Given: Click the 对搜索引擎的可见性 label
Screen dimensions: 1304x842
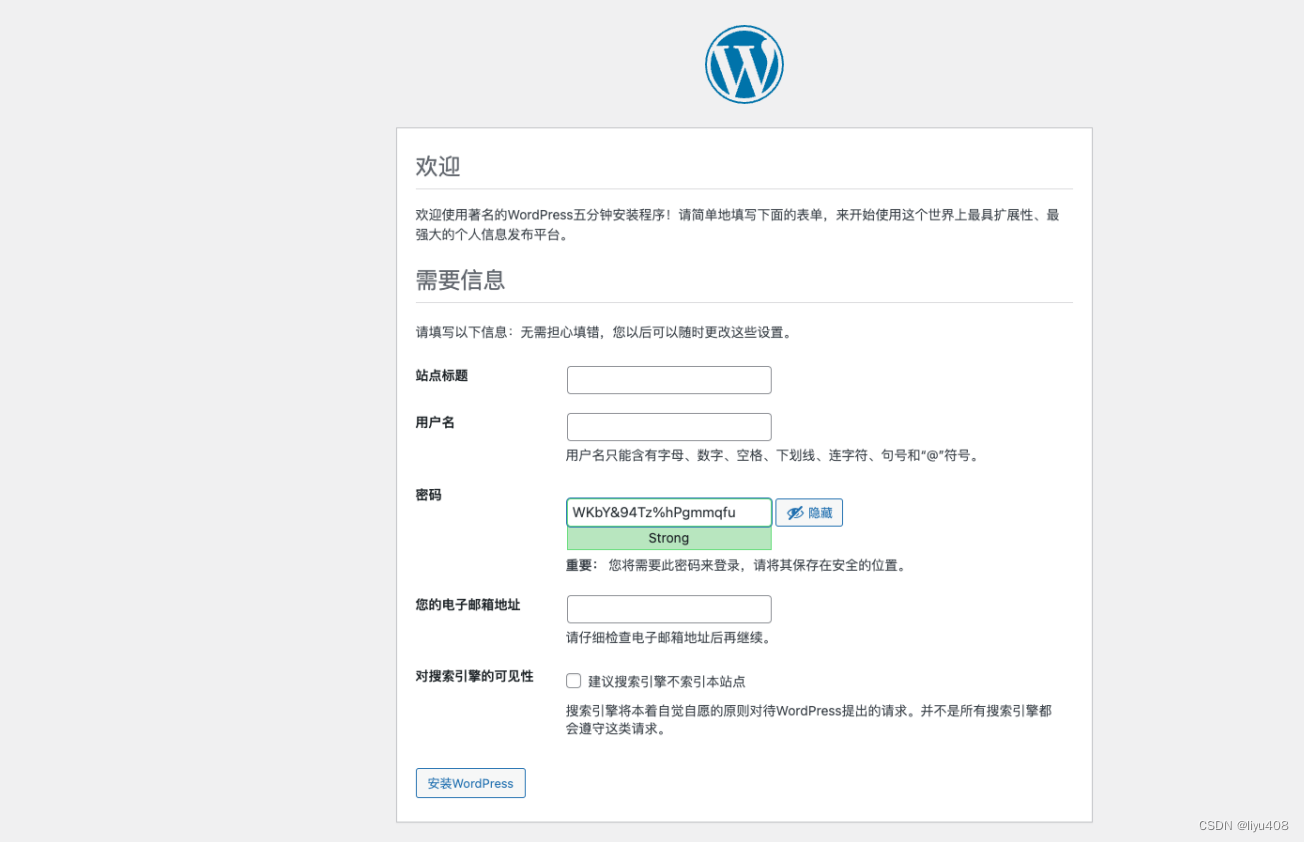Looking at the screenshot, I should click(x=473, y=676).
